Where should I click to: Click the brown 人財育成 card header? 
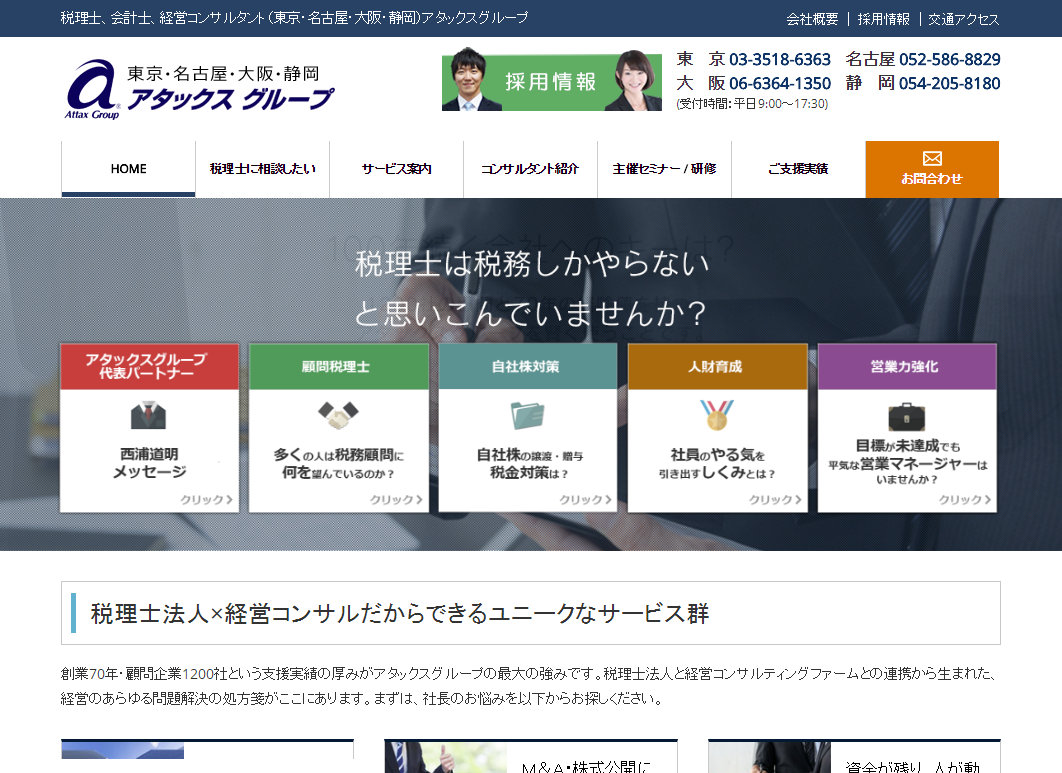[717, 367]
